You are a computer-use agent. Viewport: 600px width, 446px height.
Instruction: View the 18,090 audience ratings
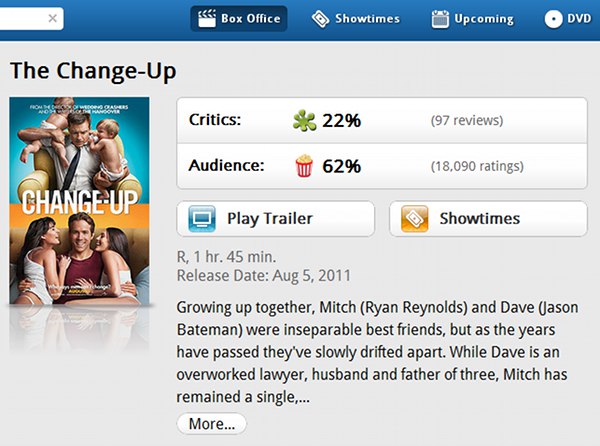pos(475,166)
